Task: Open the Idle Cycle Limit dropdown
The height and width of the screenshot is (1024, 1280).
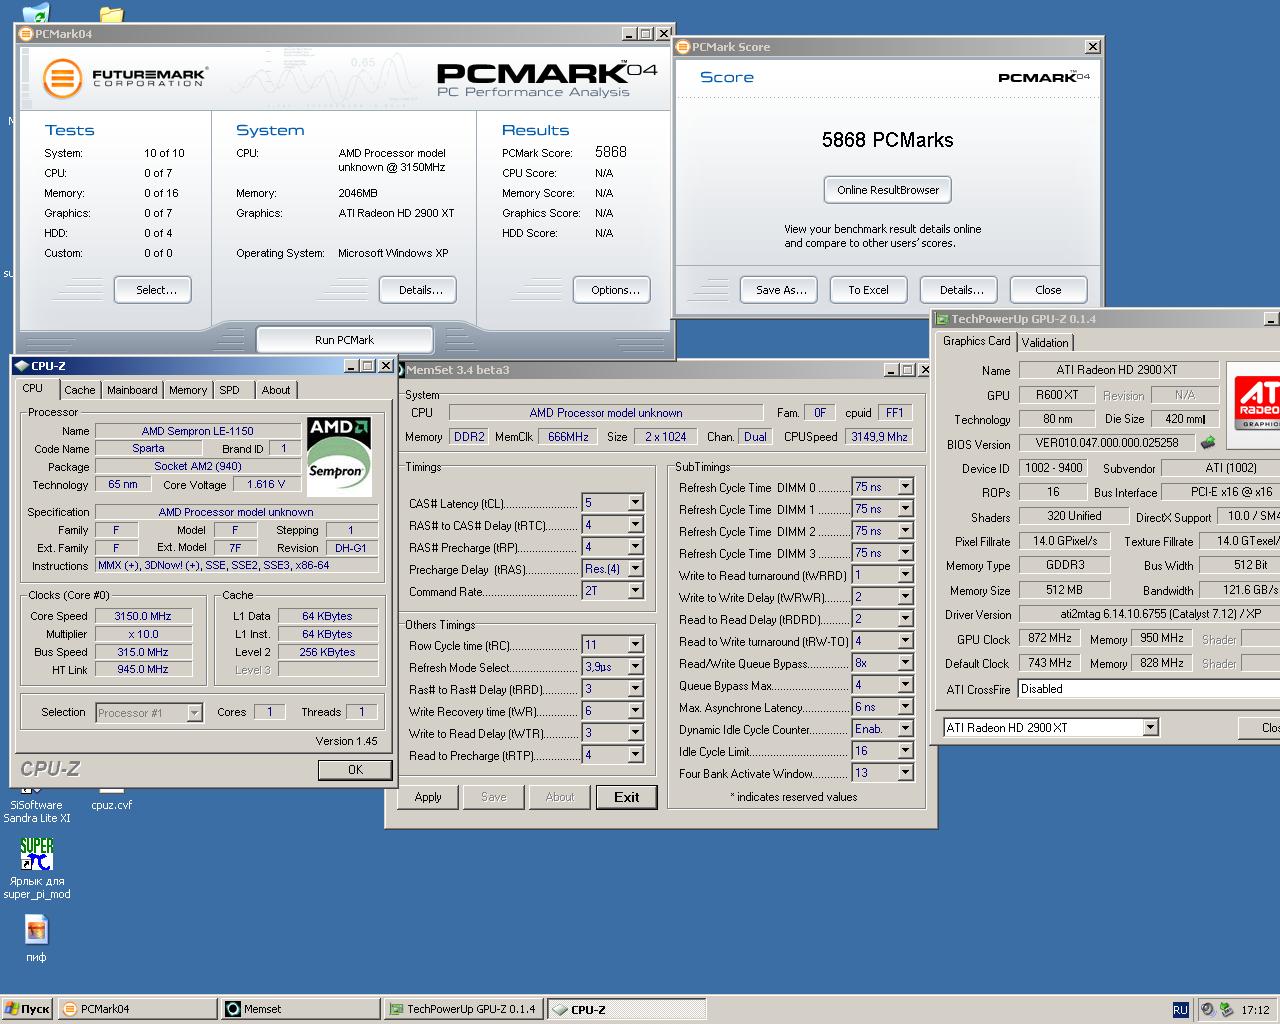Action: pyautogui.click(x=905, y=751)
